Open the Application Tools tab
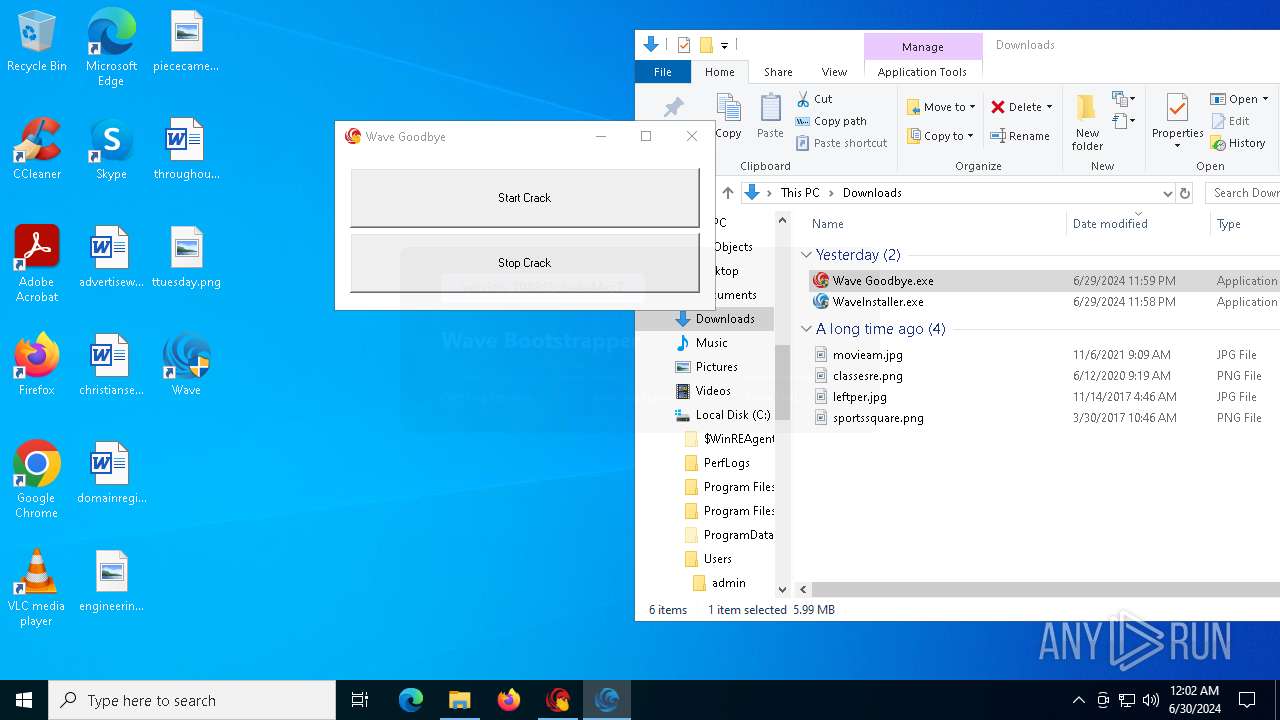This screenshot has width=1280, height=720. (922, 72)
